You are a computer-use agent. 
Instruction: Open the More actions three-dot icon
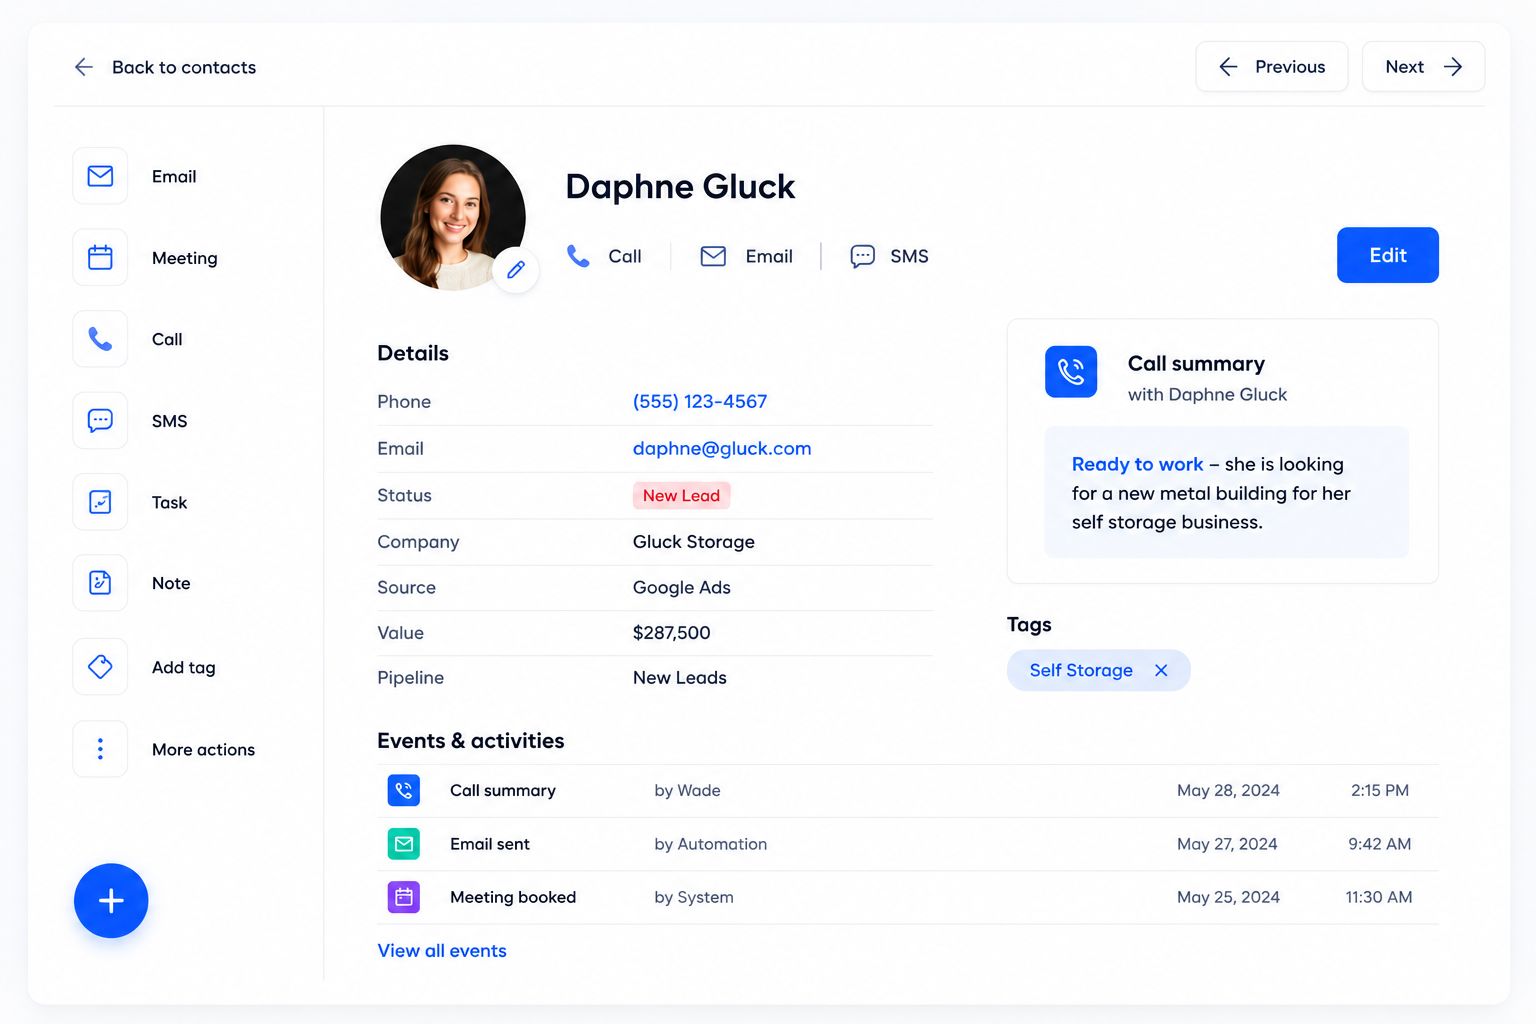pyautogui.click(x=100, y=749)
